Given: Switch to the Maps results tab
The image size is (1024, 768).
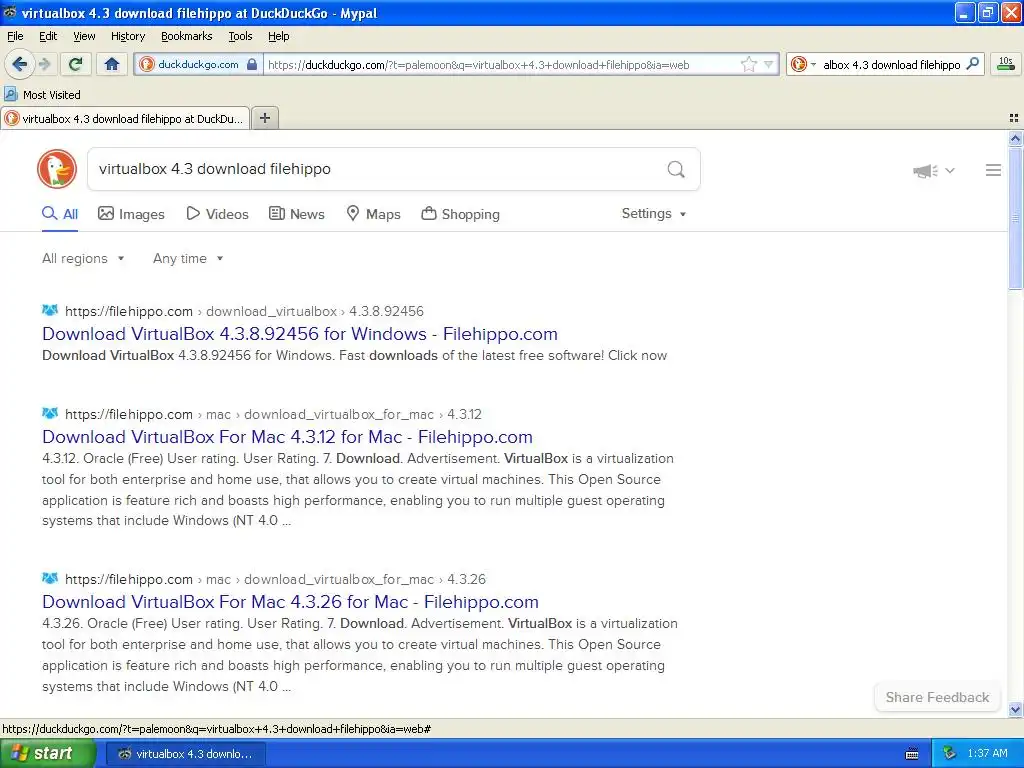Looking at the screenshot, I should click(x=374, y=214).
